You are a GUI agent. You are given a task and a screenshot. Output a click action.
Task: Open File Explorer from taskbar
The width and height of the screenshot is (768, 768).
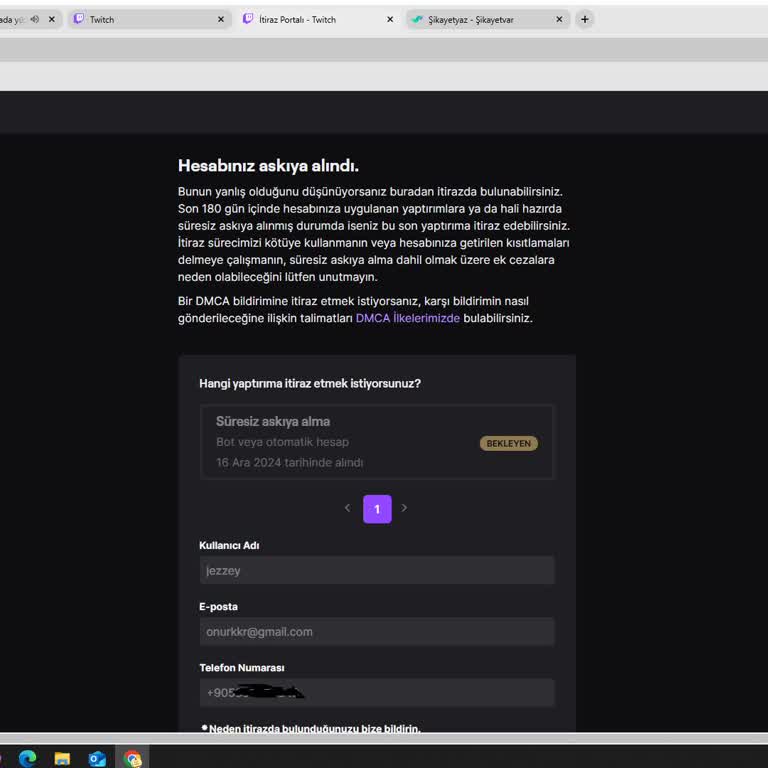pyautogui.click(x=62, y=758)
